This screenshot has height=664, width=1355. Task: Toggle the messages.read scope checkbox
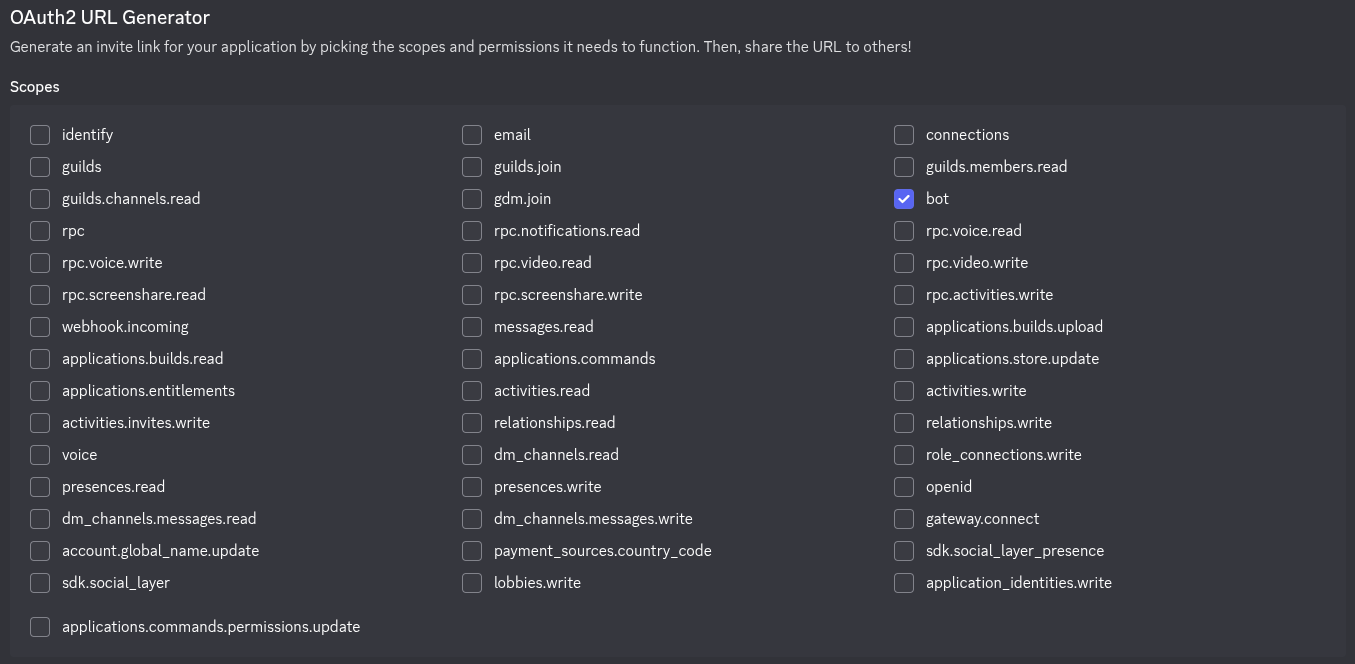(472, 327)
